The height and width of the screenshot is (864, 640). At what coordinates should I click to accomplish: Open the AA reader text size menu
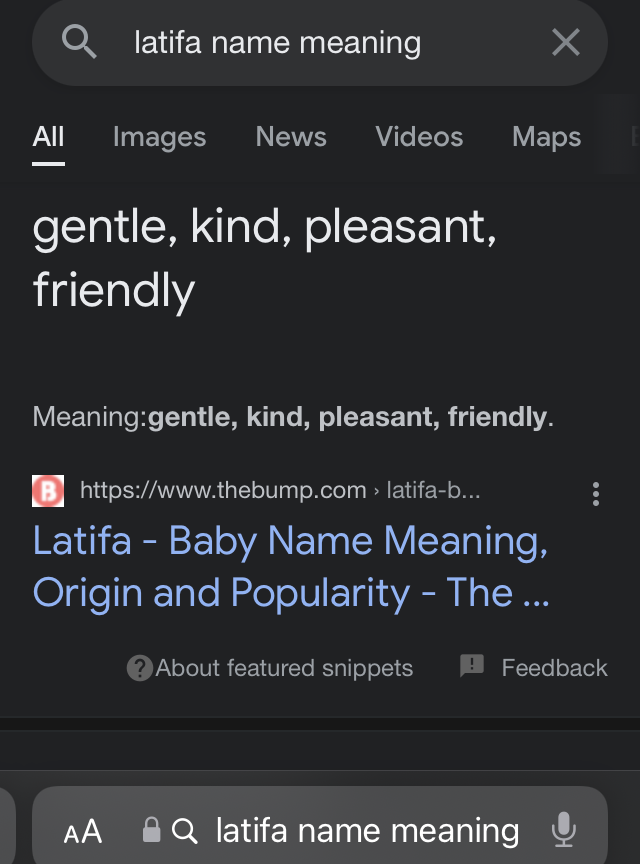[x=83, y=831]
